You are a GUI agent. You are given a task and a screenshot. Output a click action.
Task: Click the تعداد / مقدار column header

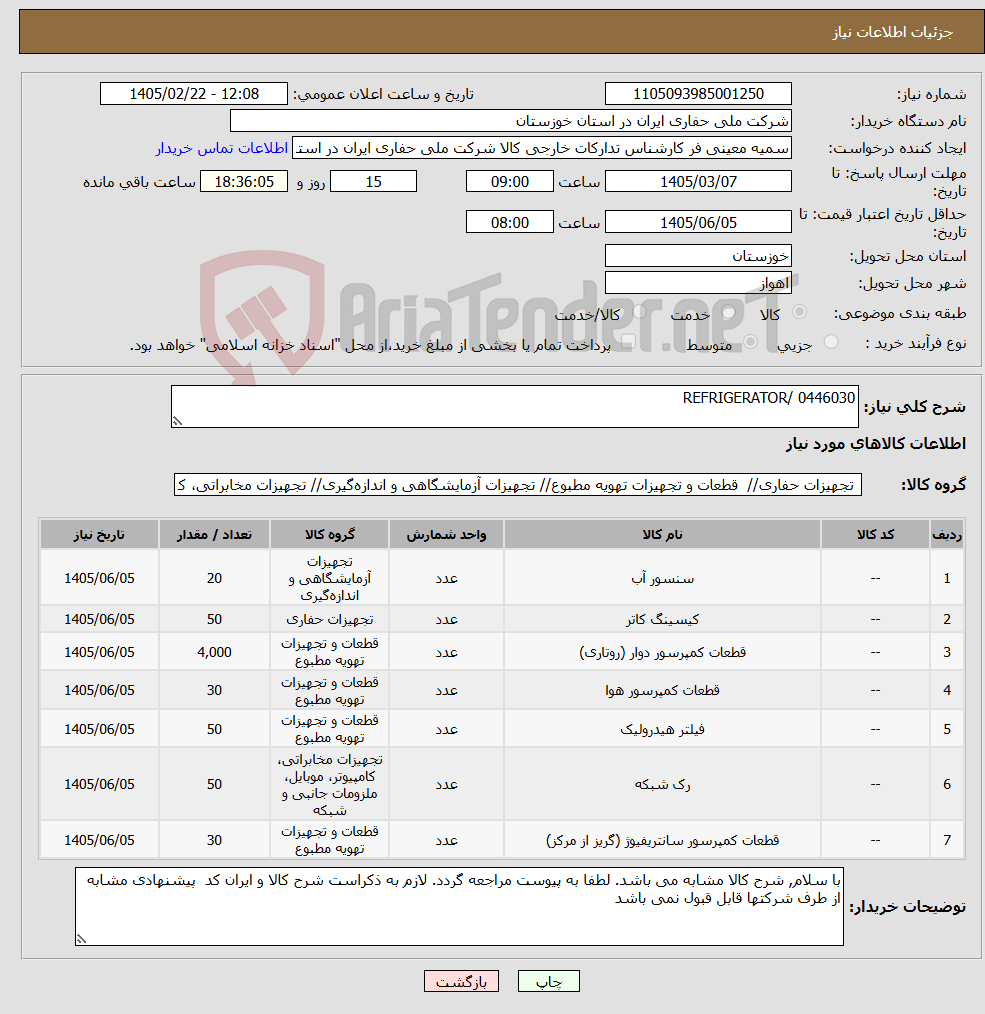click(214, 534)
